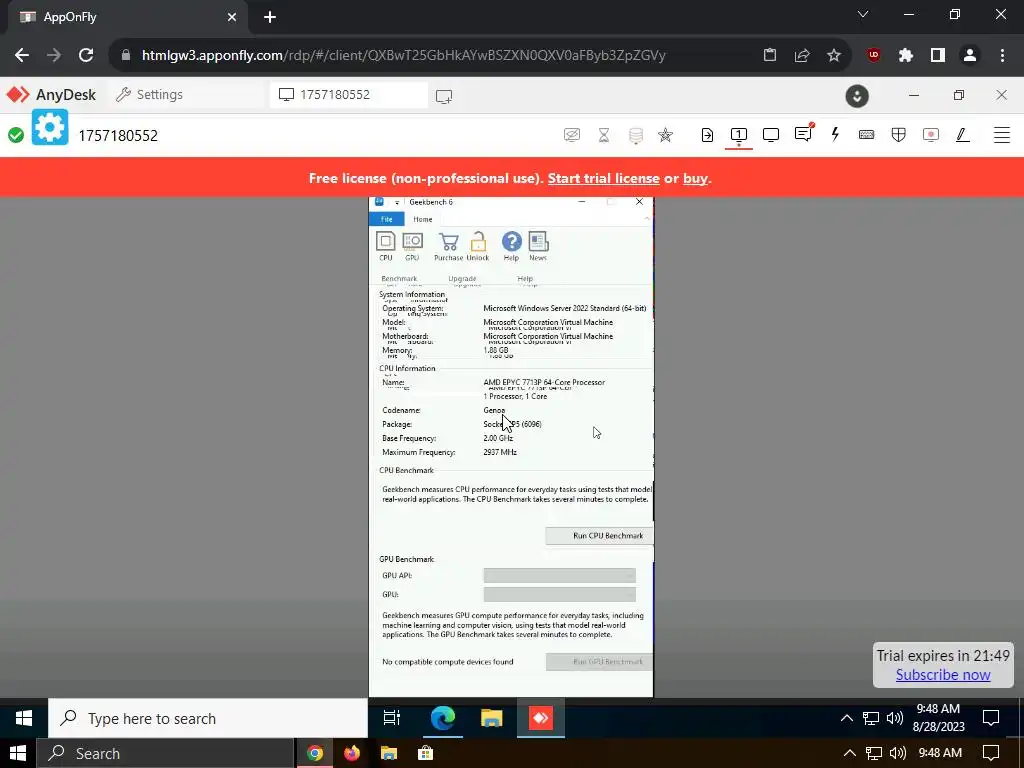The image size is (1024, 768).
Task: Open the whiteboard pen icon
Action: click(x=962, y=135)
